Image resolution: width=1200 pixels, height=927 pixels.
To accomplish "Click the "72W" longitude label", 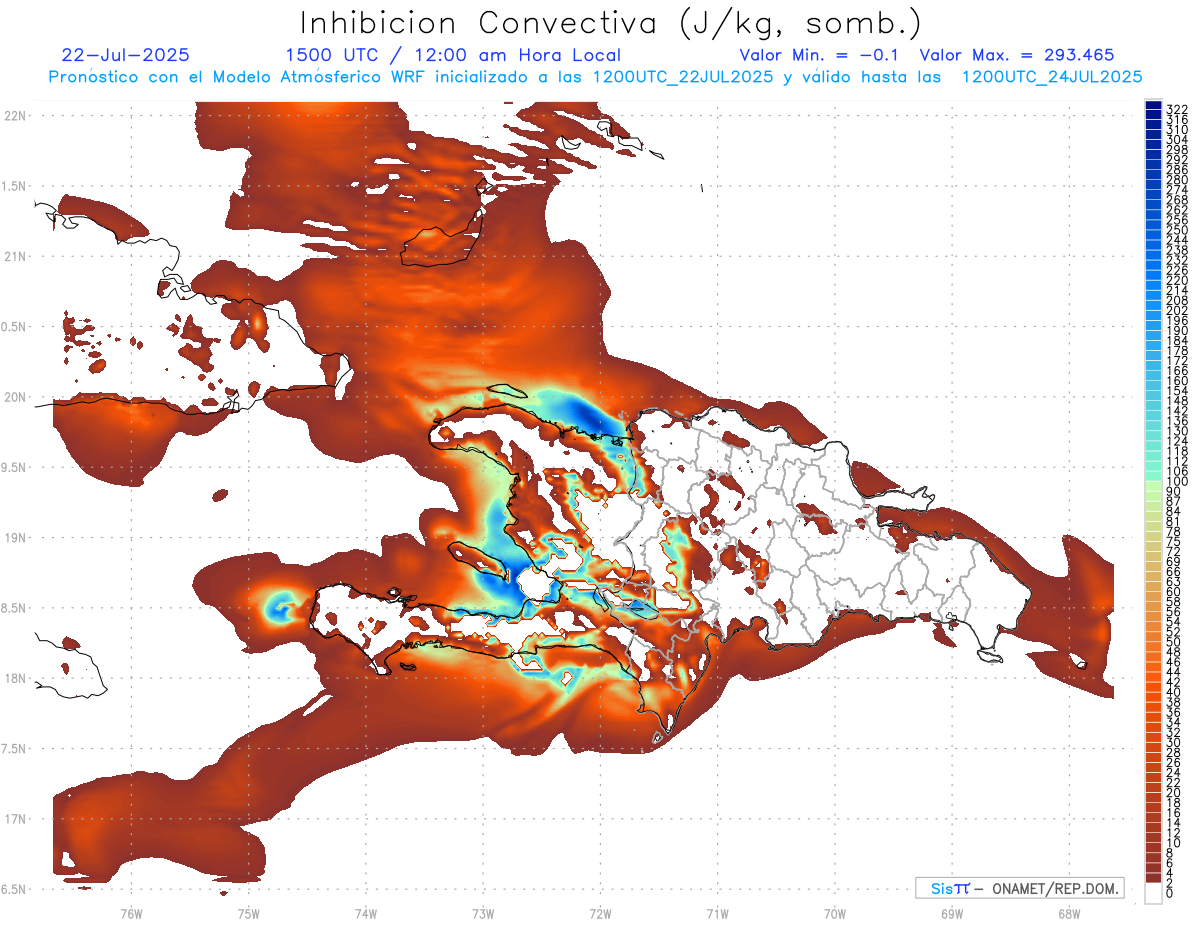I will 600,913.
